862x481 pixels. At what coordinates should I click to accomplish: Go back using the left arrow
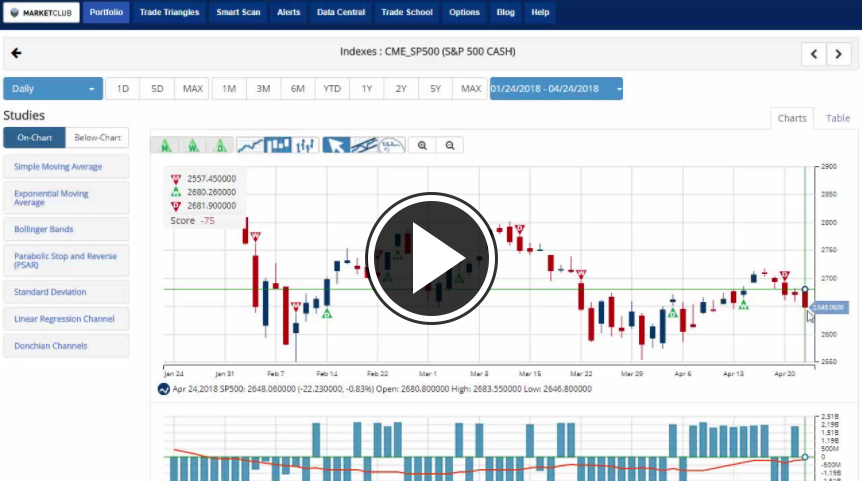16,53
